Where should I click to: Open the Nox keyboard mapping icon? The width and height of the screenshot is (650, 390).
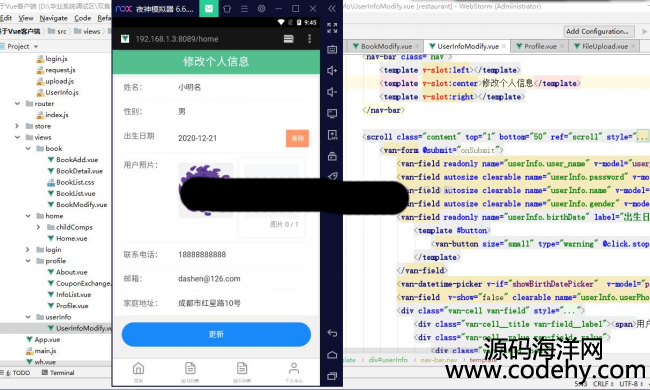[332, 49]
